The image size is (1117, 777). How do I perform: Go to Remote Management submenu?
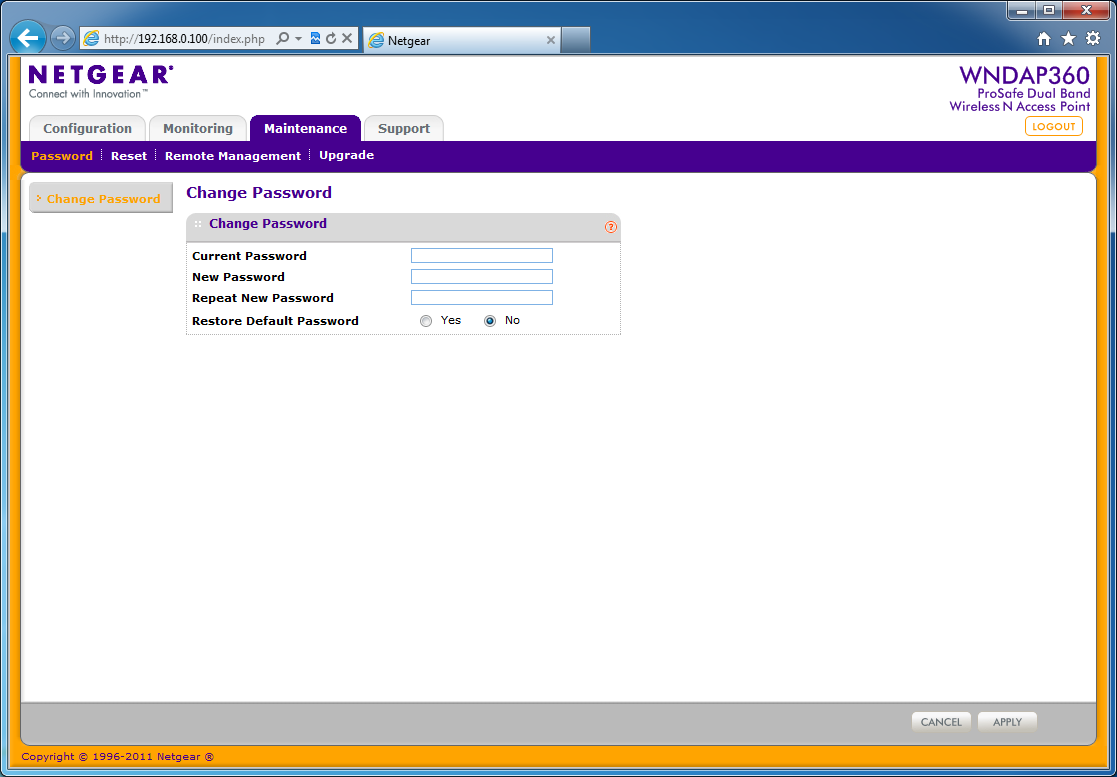[233, 156]
